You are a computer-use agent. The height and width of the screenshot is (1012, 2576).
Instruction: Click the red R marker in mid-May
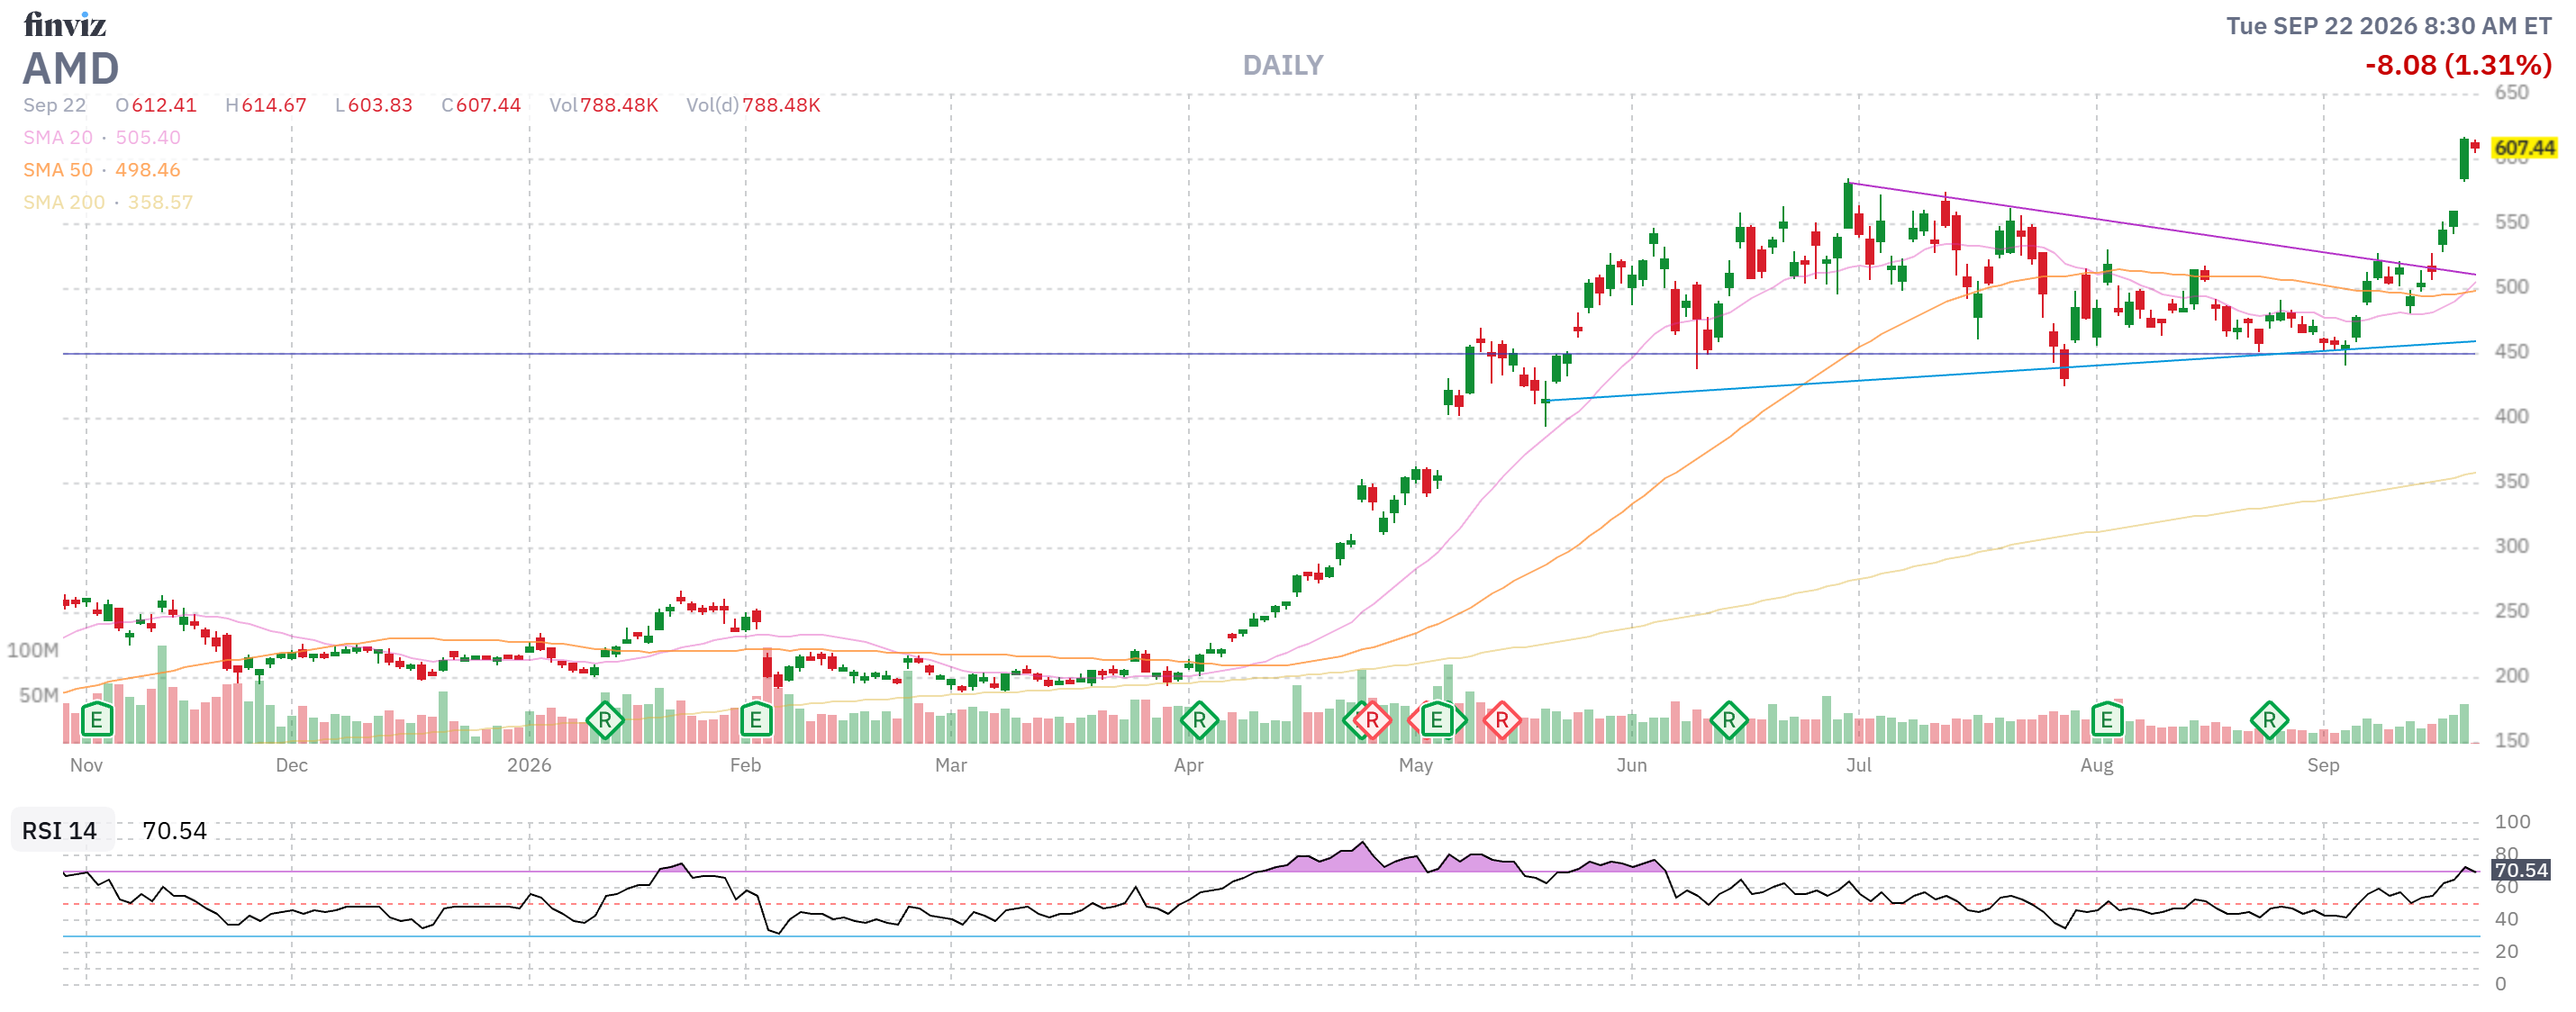click(x=1502, y=719)
